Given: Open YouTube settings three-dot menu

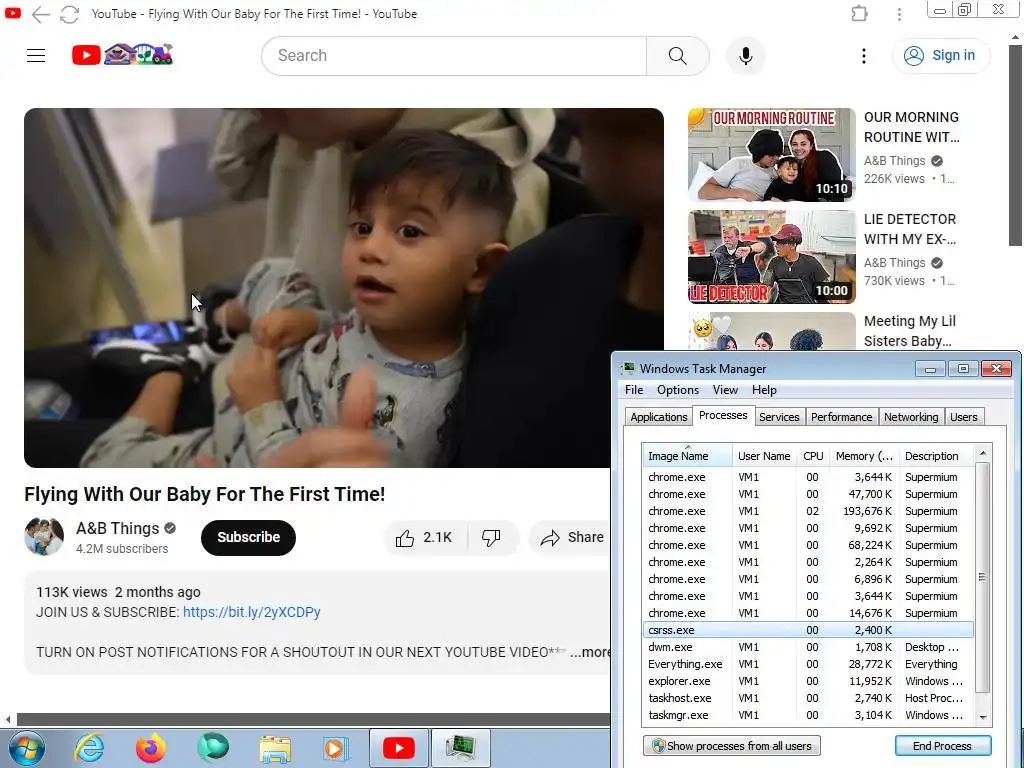Looking at the screenshot, I should (863, 56).
